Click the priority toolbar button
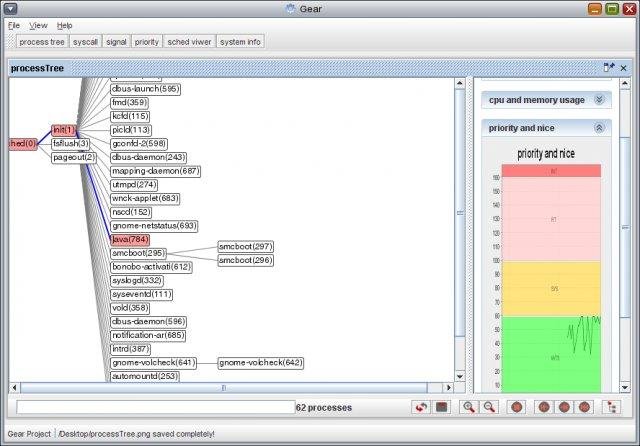The height and width of the screenshot is (446, 640). point(147,42)
